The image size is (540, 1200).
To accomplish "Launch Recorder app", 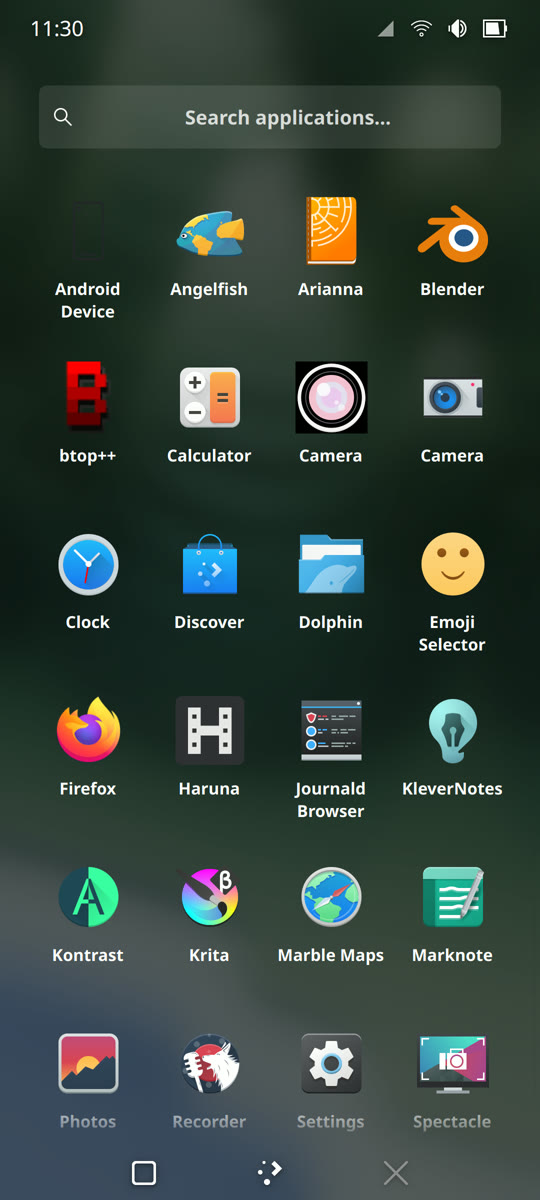I will (x=209, y=1080).
